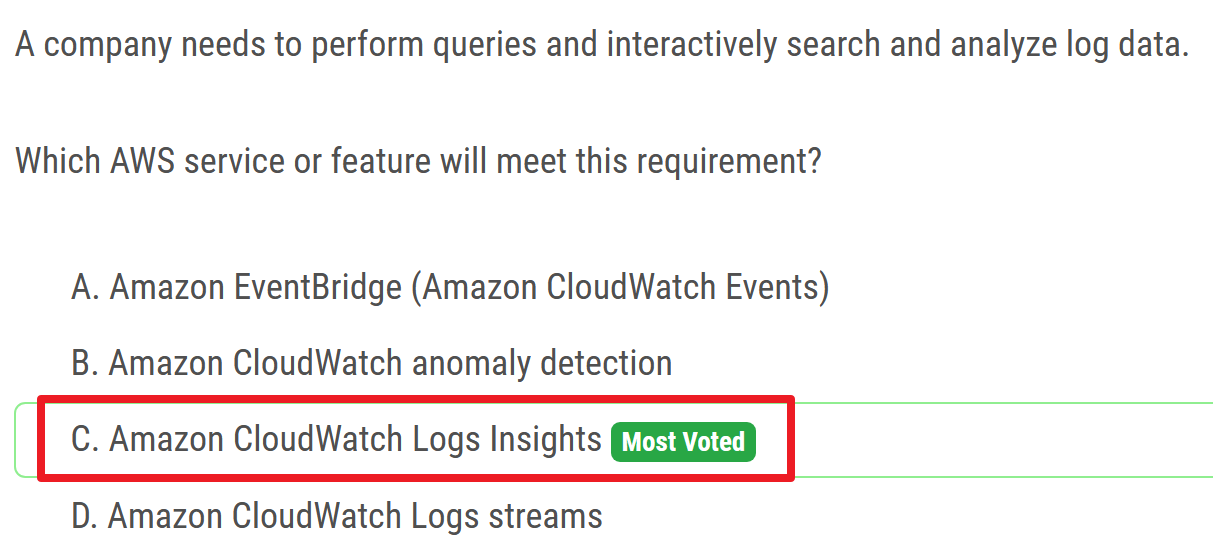1213x554 pixels.
Task: Click the green Most Voted badge
Action: point(684,441)
